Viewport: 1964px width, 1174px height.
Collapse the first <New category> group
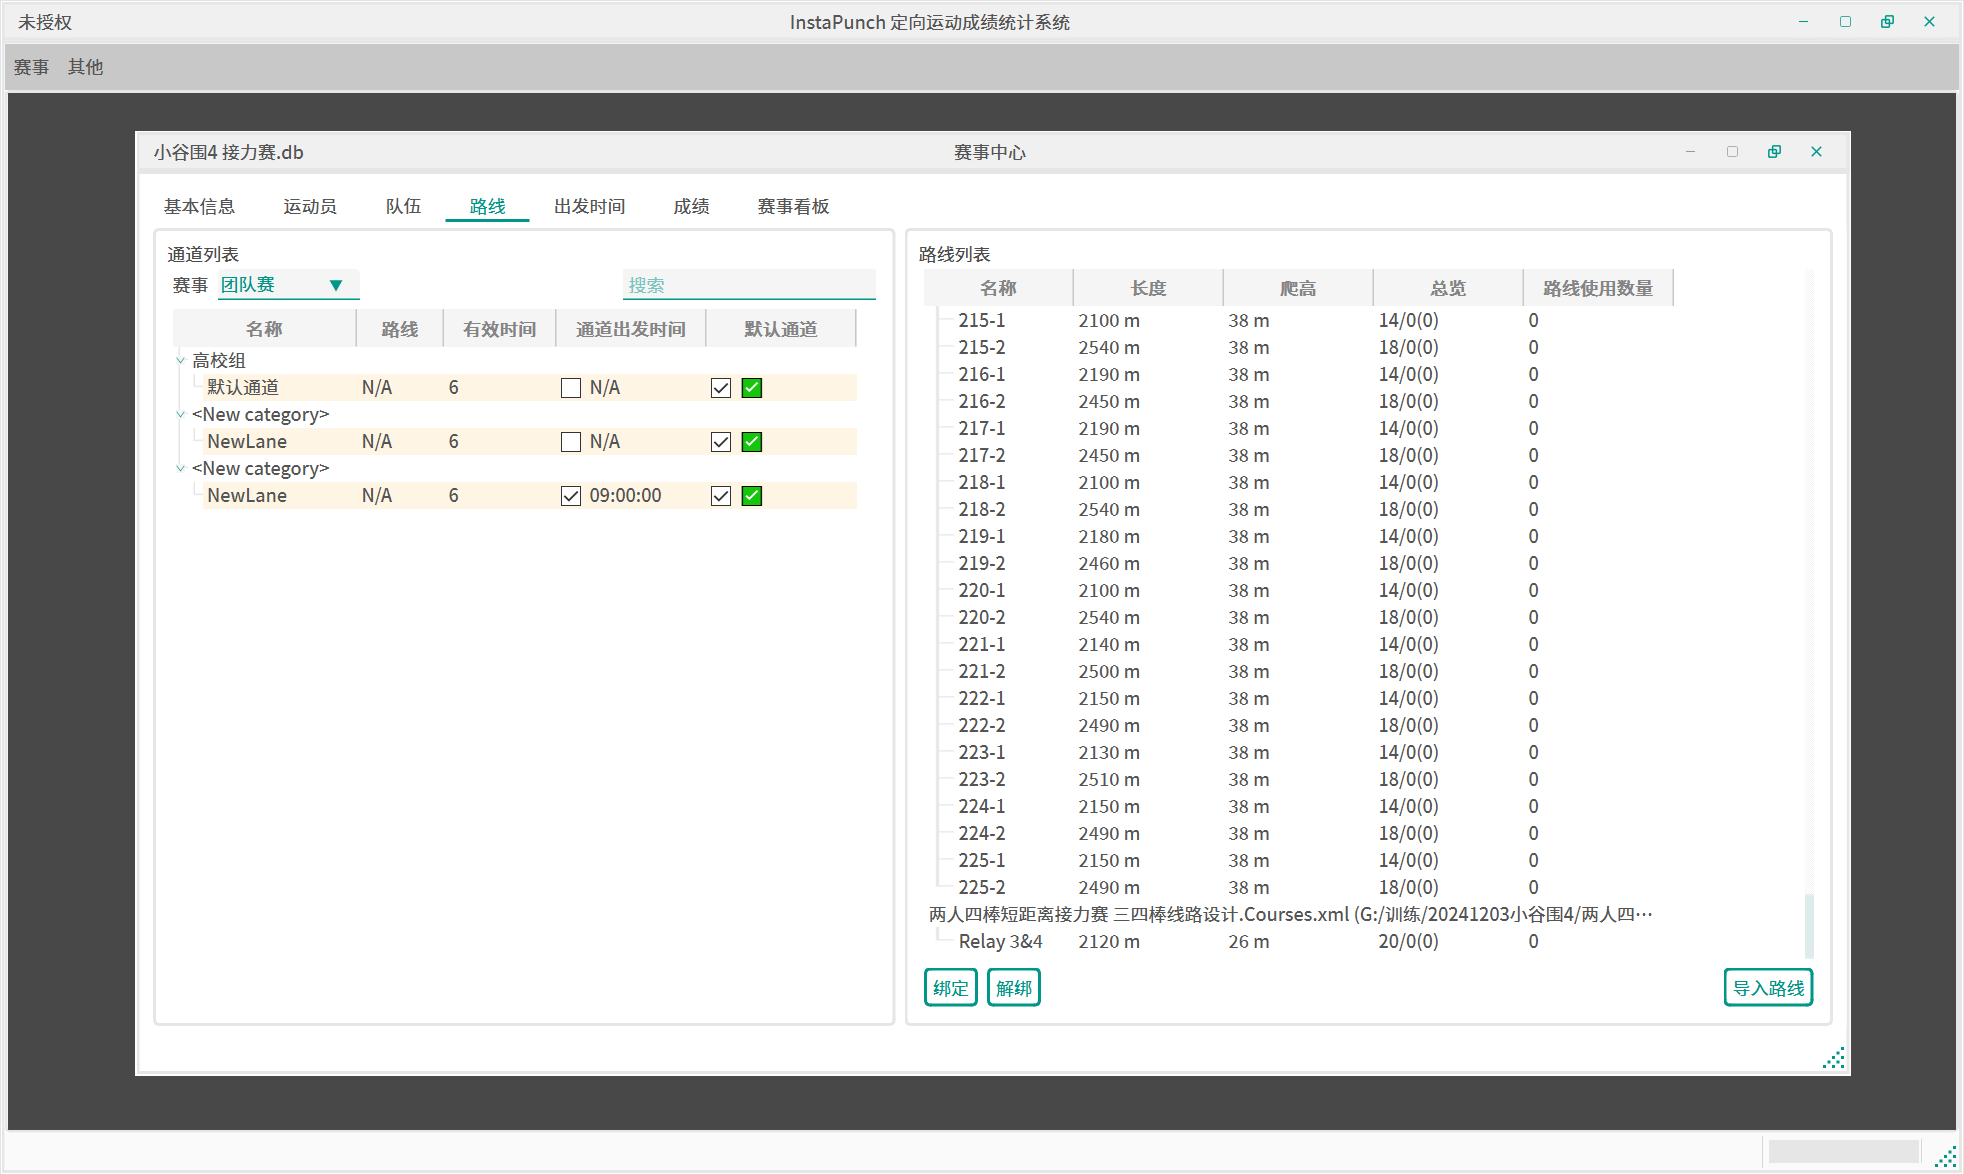tap(180, 415)
